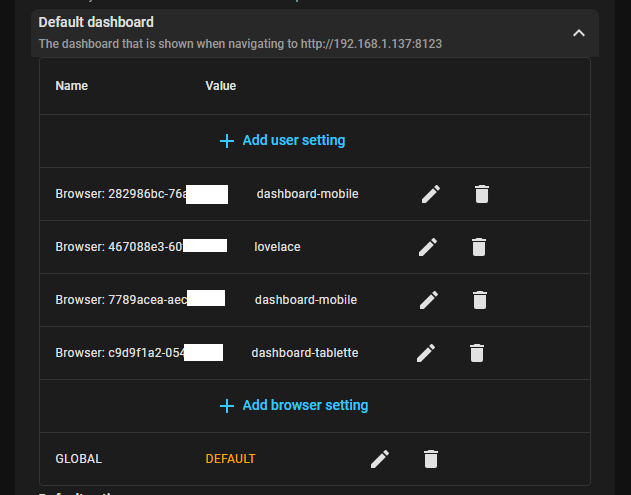The width and height of the screenshot is (631, 495).
Task: Click the plus icon beside Add browser setting
Action: (227, 406)
